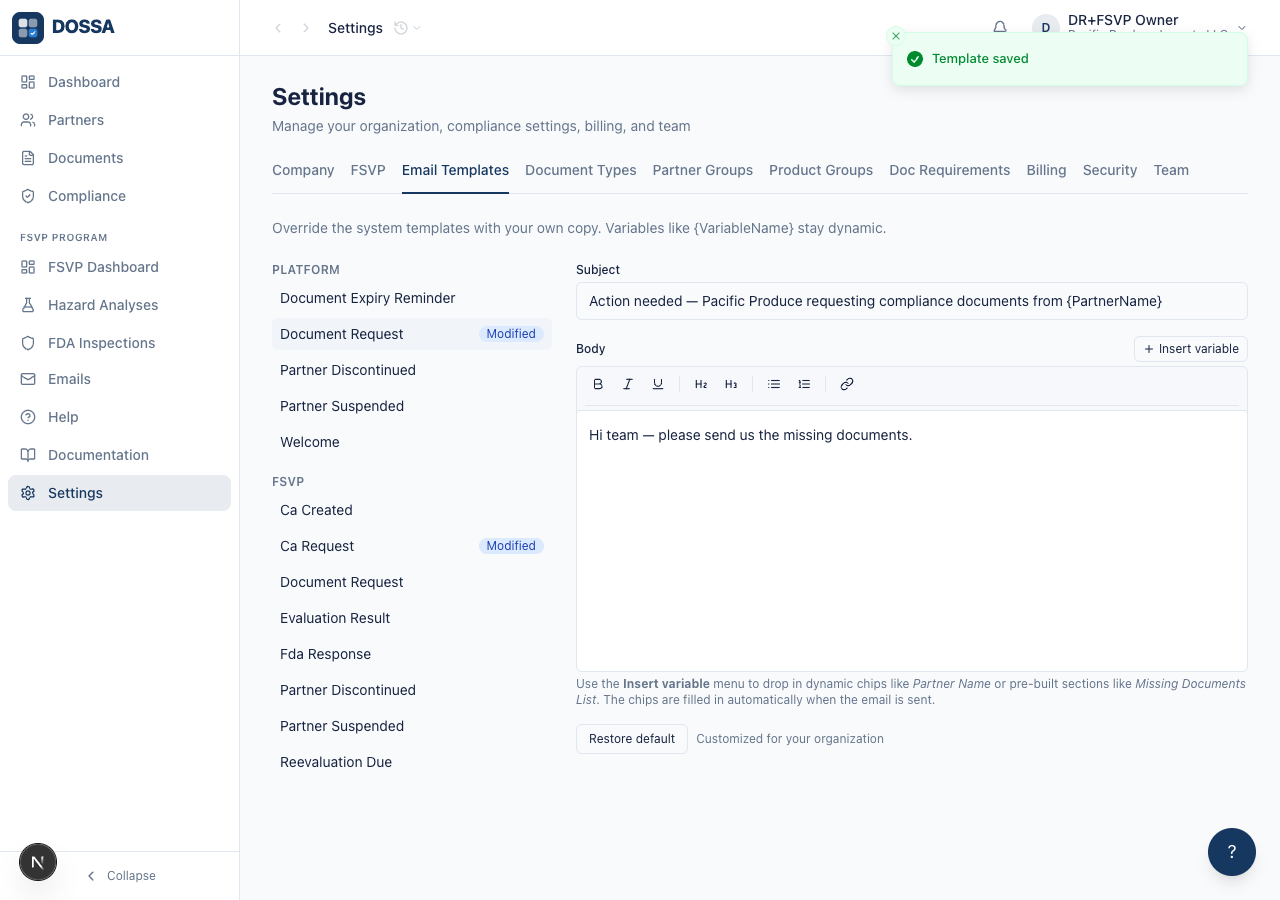
Task: Toggle underline formatting
Action: tap(658, 384)
